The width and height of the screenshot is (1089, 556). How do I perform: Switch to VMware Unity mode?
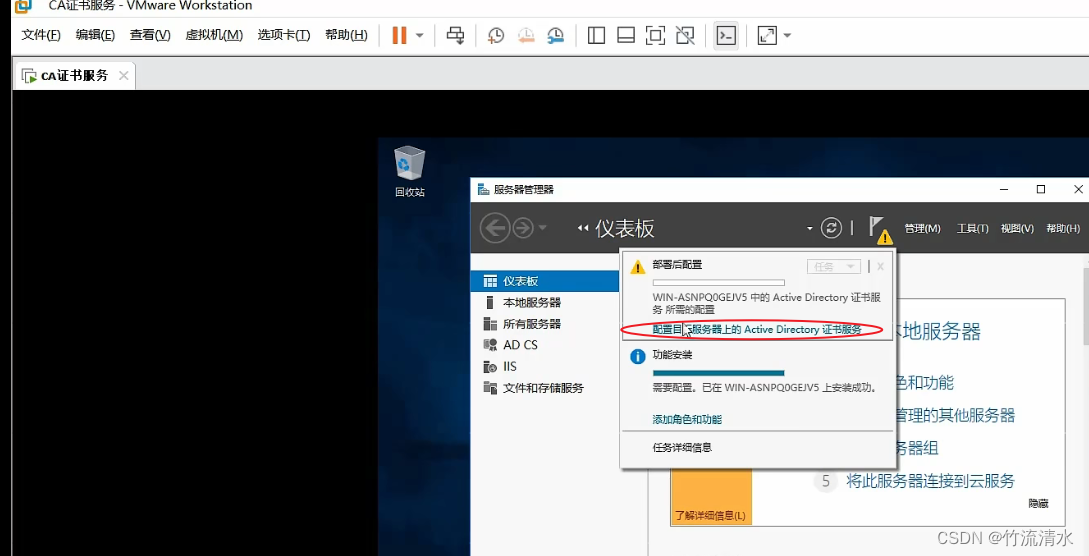click(x=685, y=35)
